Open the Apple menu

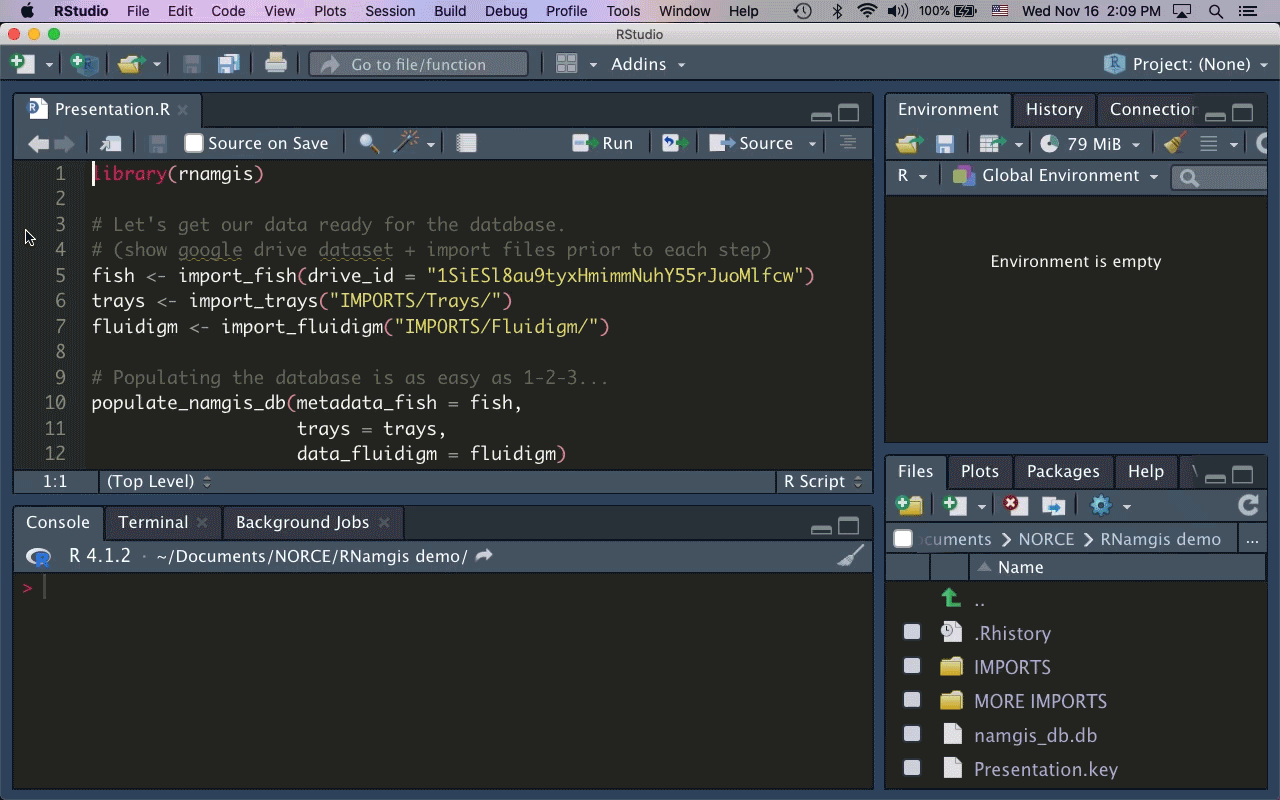[x=27, y=11]
